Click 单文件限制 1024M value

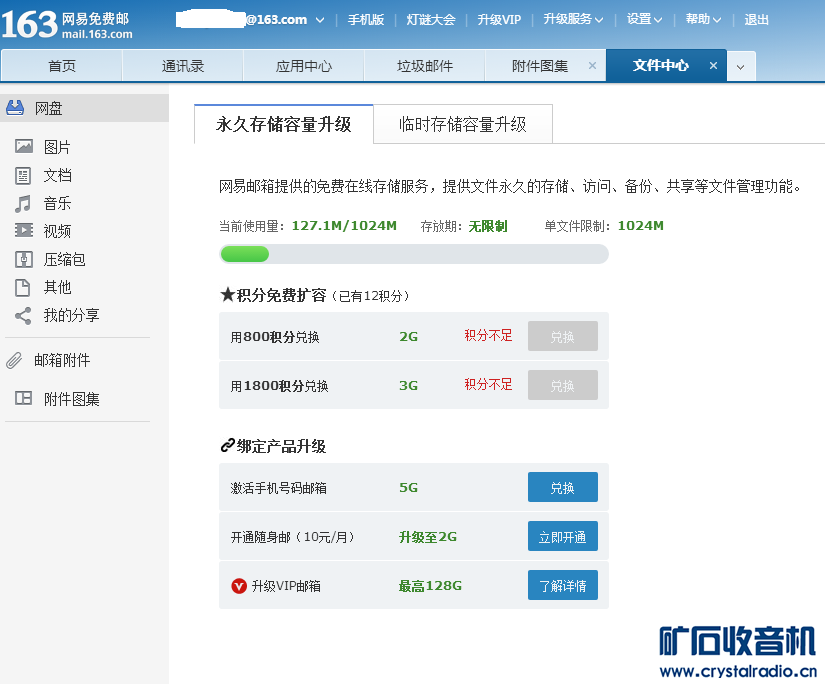(640, 226)
